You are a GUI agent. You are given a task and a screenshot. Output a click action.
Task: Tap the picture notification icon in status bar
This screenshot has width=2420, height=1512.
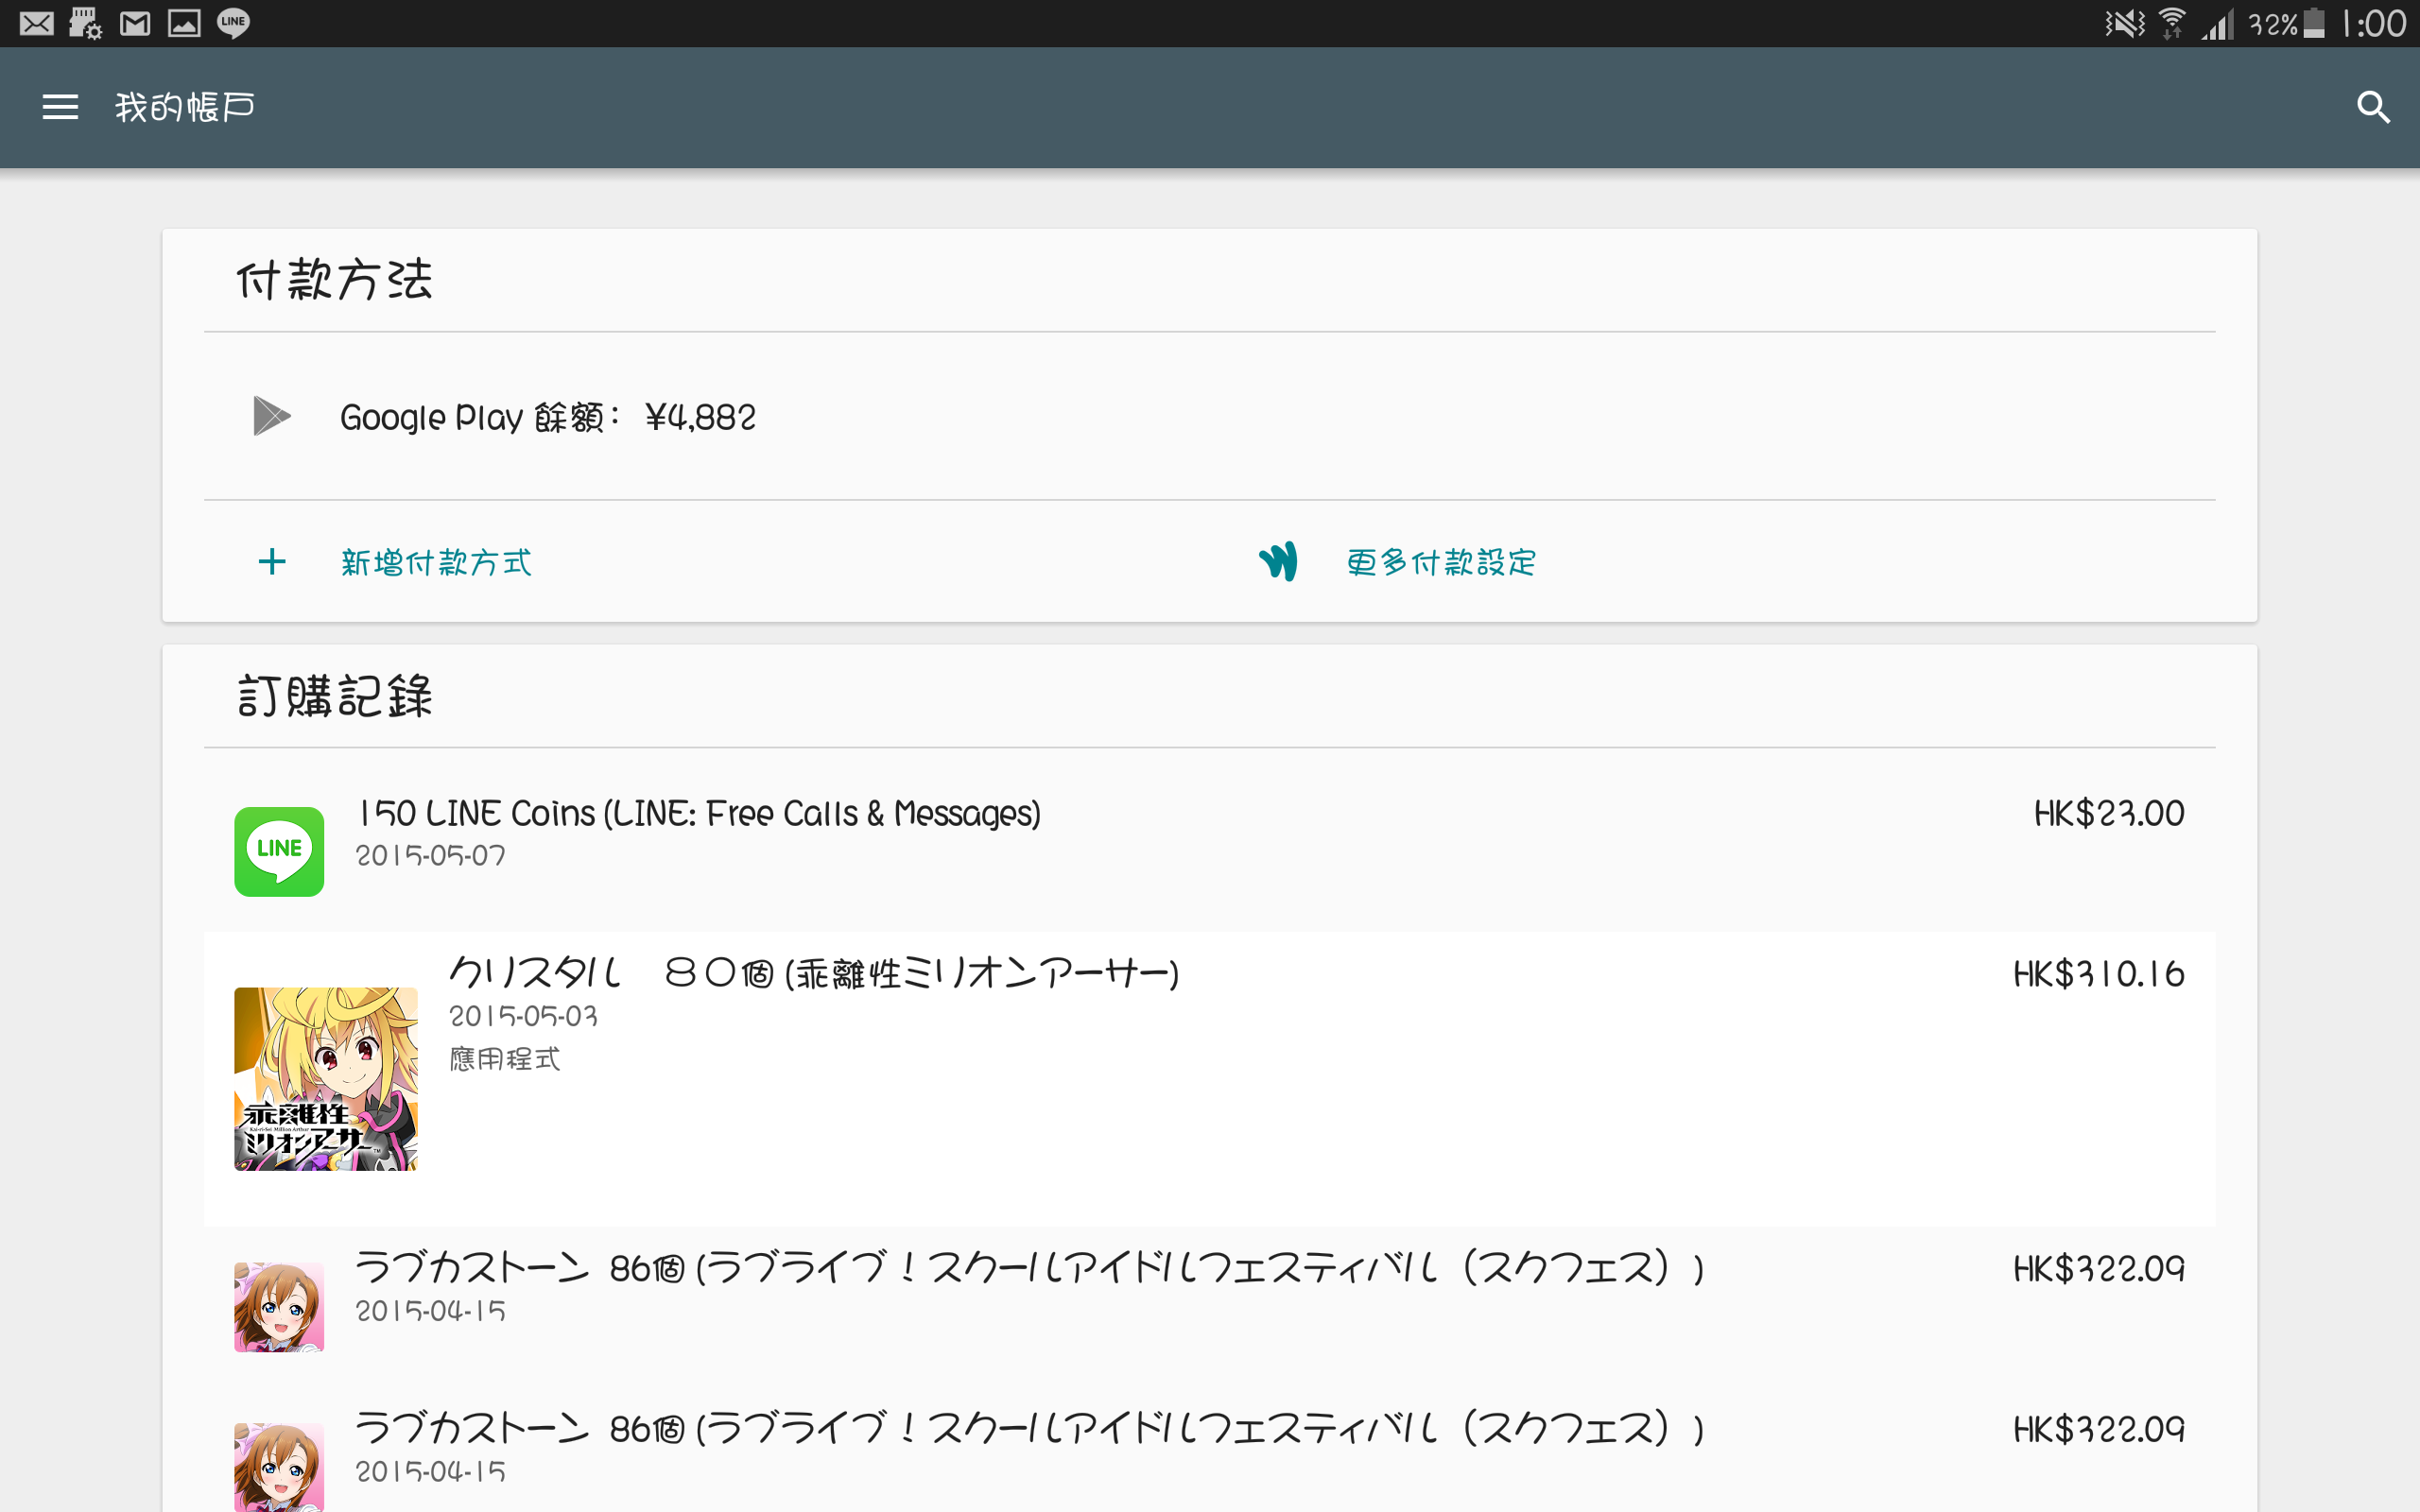(184, 23)
